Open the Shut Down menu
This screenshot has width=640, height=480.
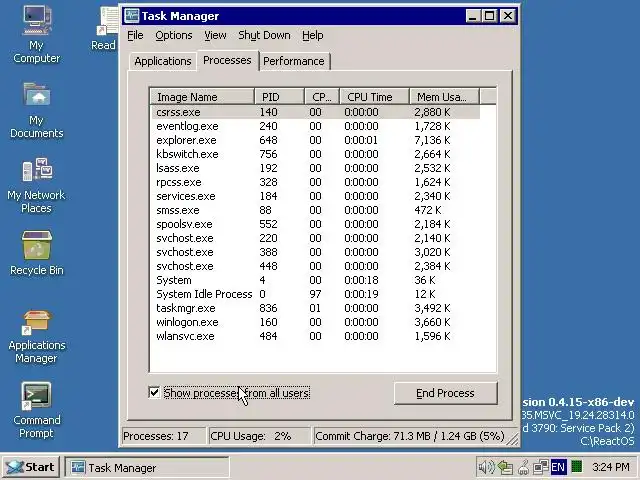pos(264,36)
